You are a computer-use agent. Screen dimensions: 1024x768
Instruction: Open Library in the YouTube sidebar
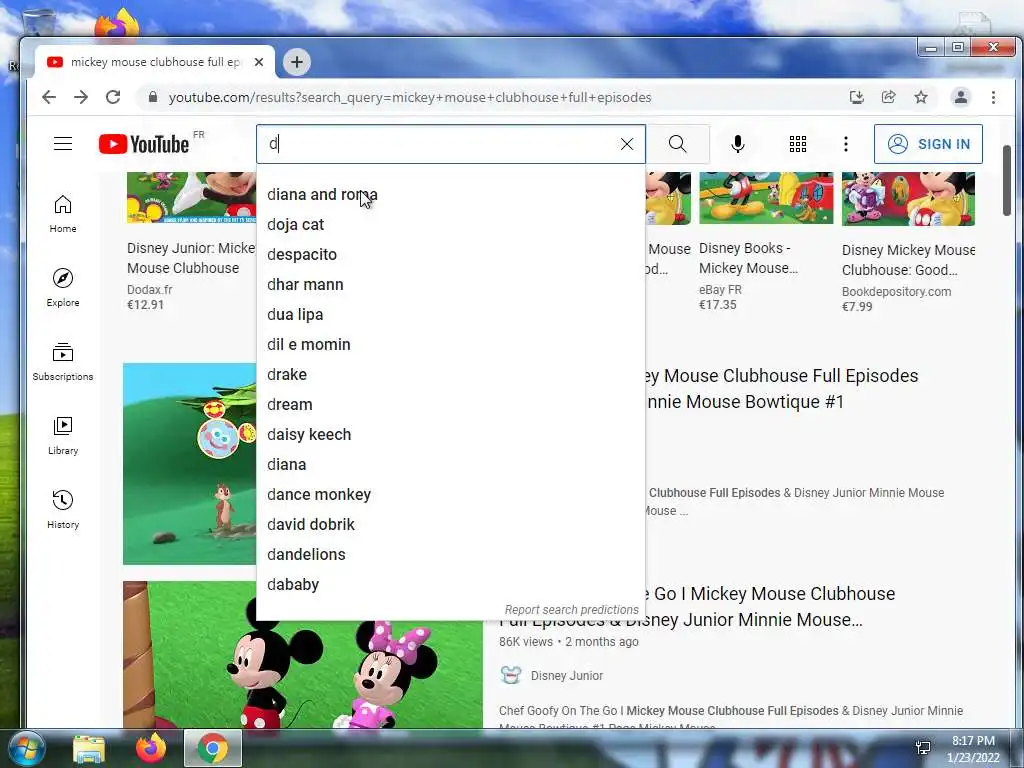coord(63,436)
